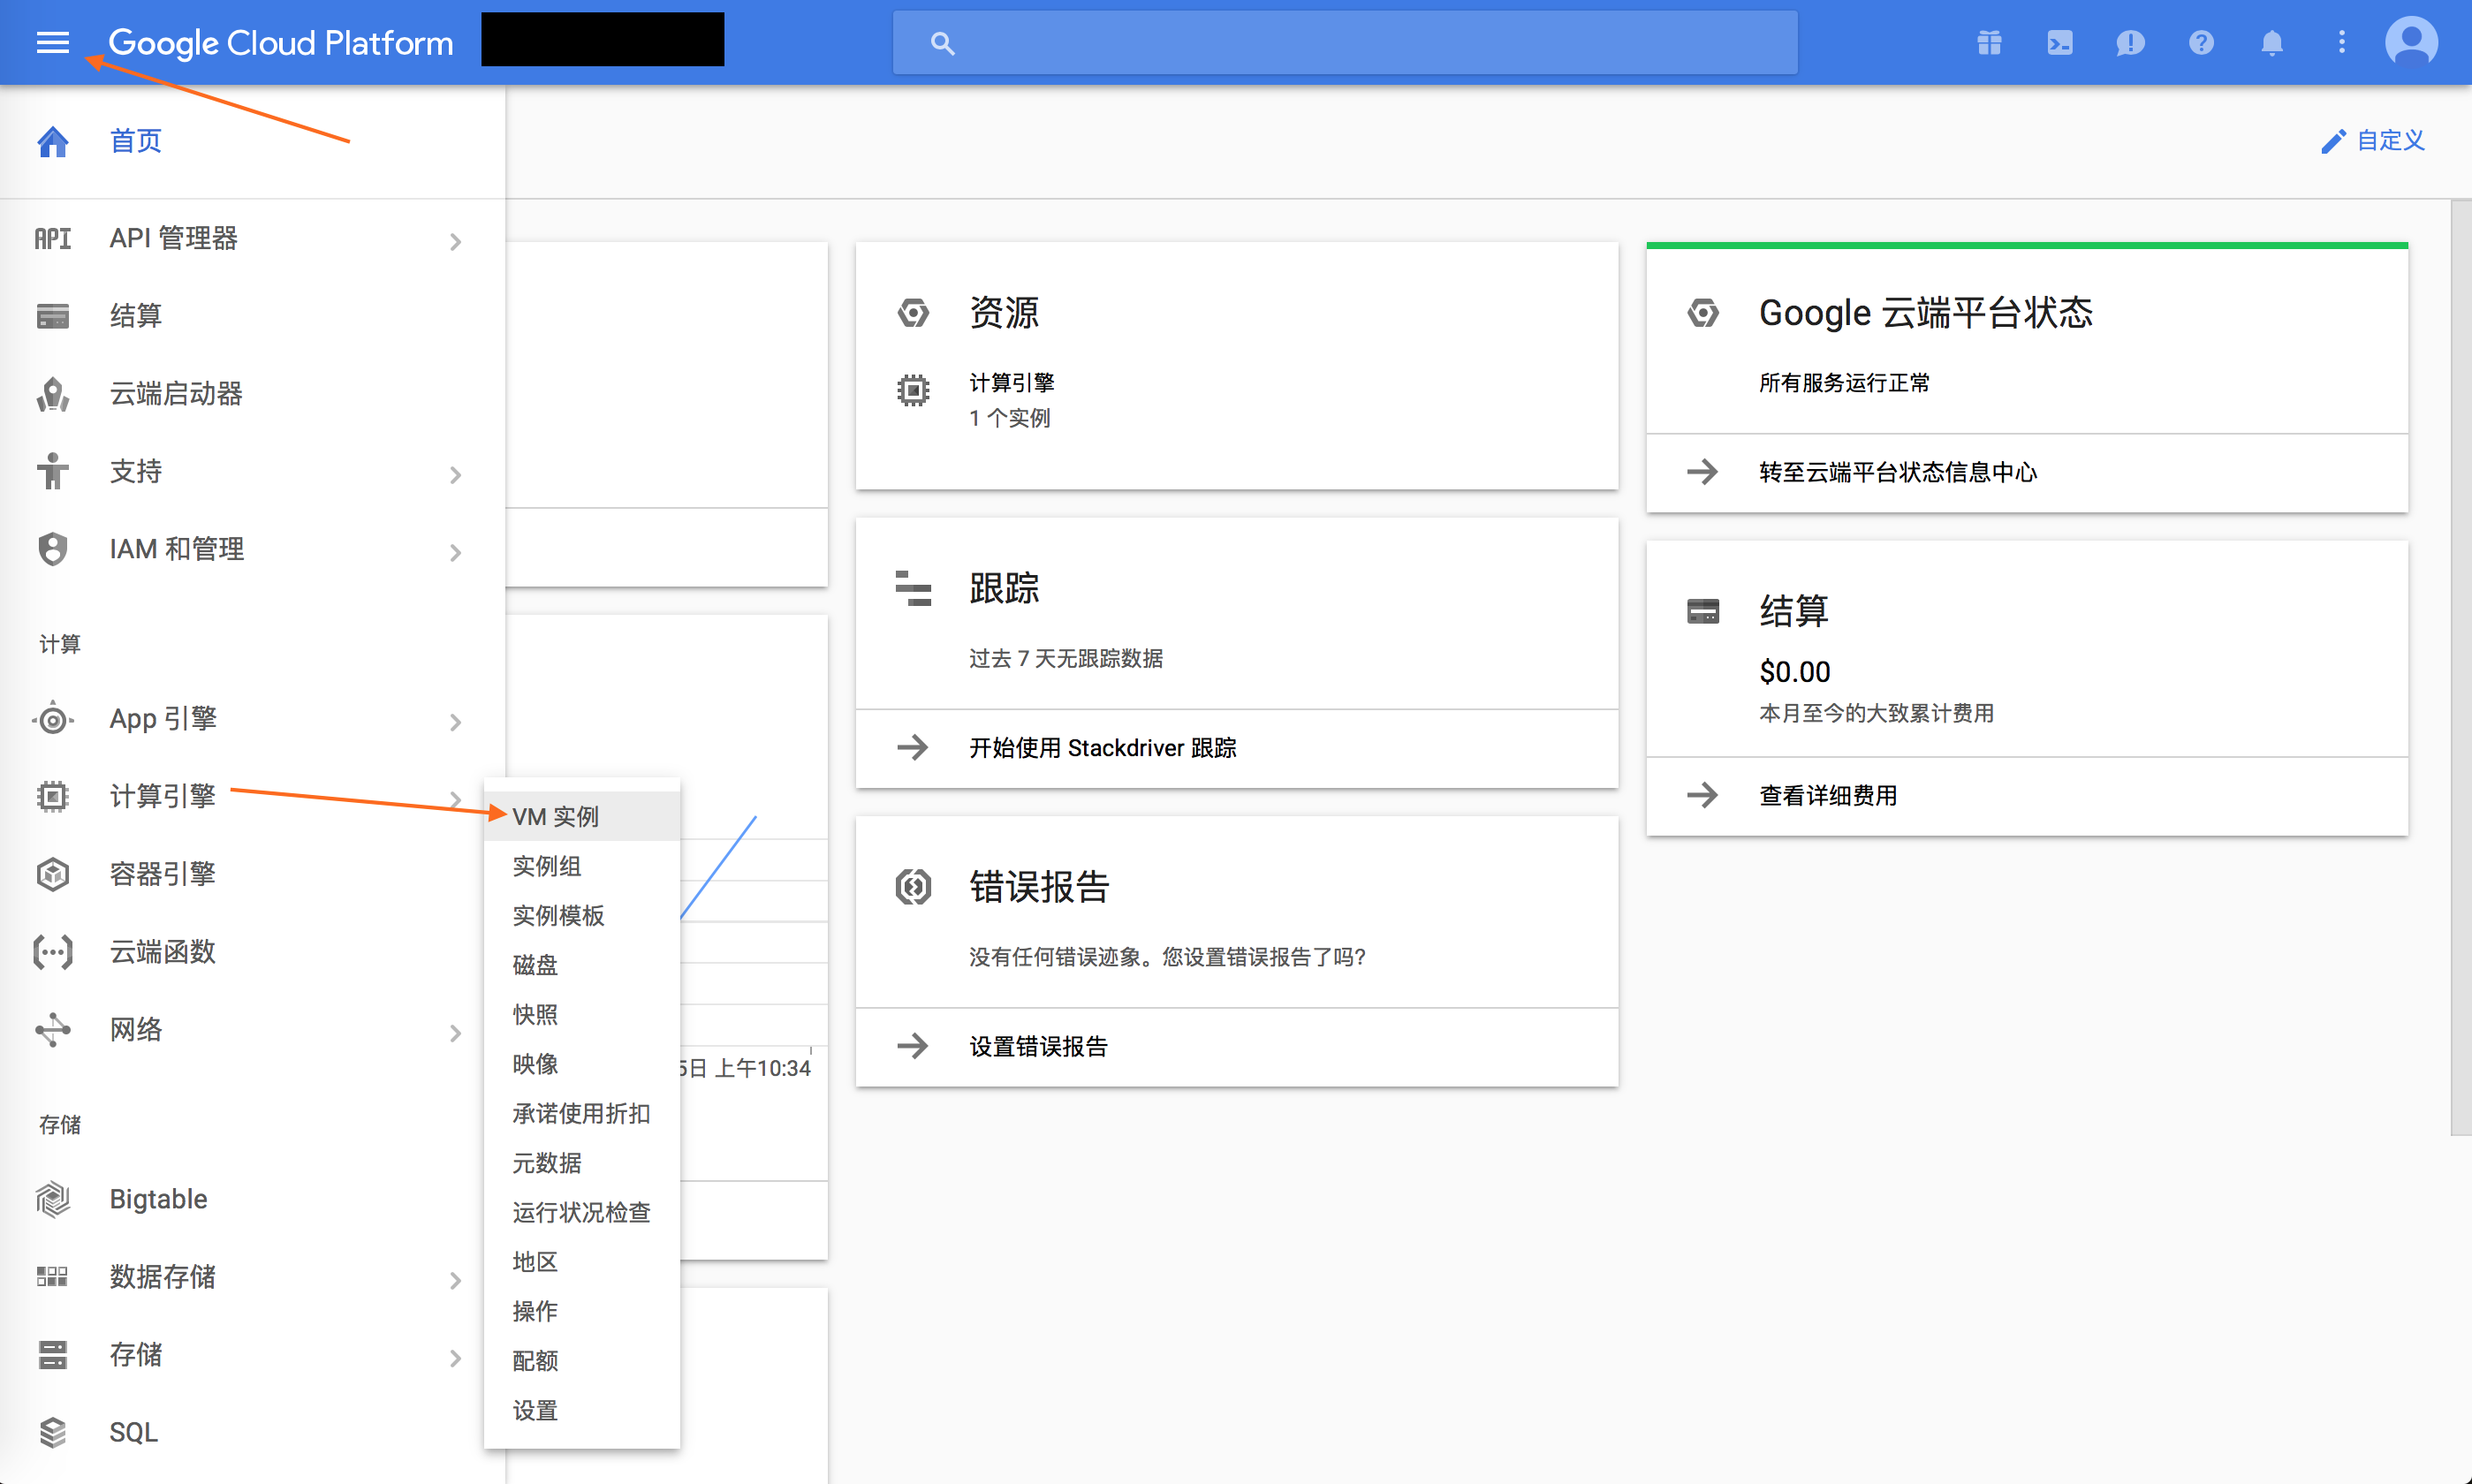Select 设置 in the submenu

pos(582,1410)
